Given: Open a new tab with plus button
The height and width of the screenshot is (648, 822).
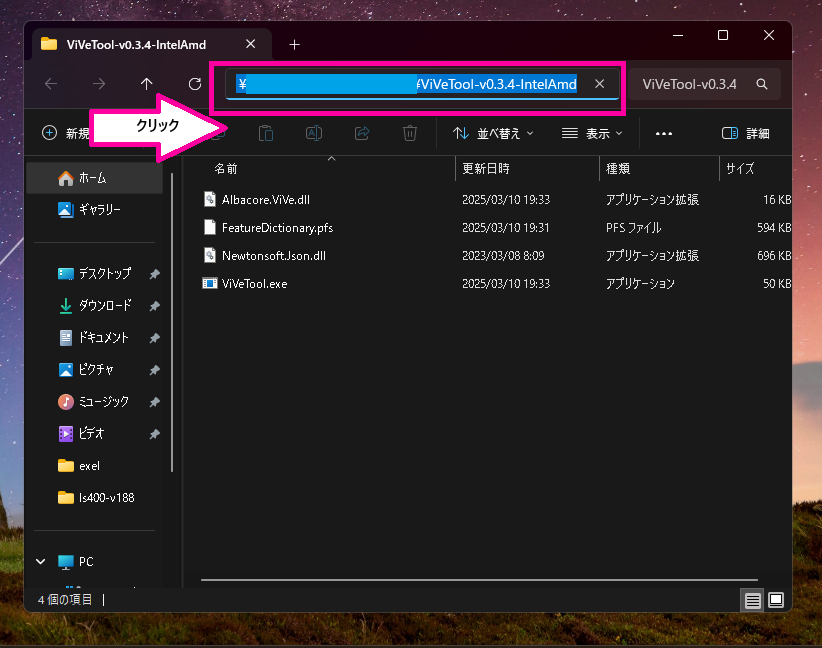Looking at the screenshot, I should (x=295, y=45).
